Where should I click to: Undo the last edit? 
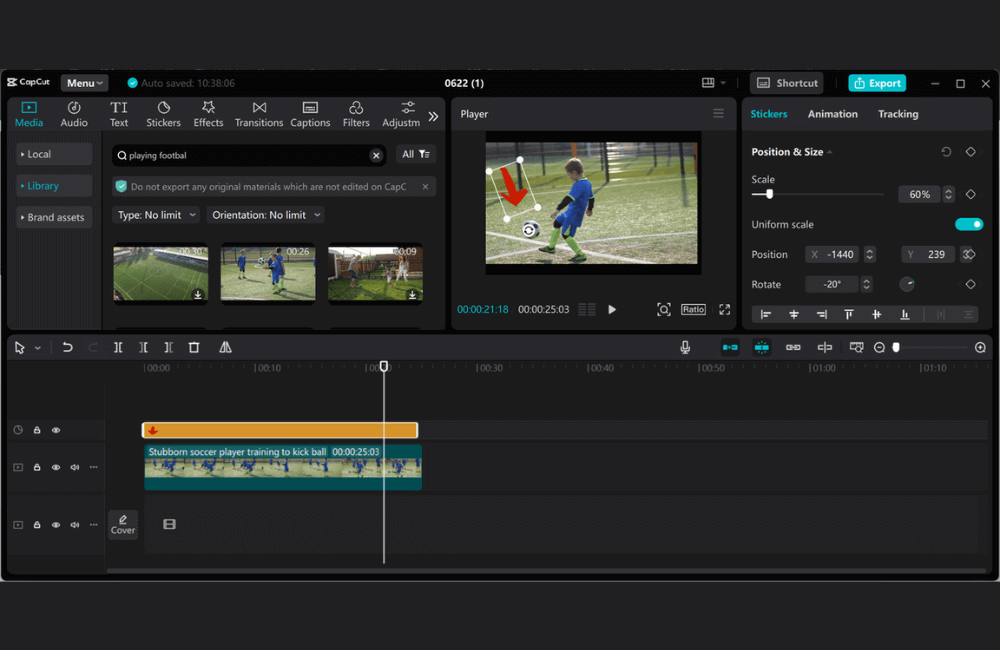pos(67,347)
